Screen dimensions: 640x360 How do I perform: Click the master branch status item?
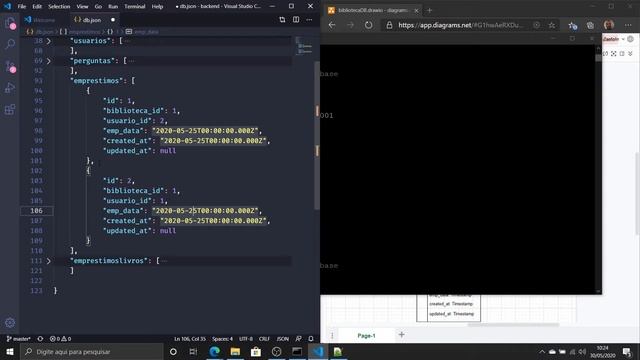(18, 339)
